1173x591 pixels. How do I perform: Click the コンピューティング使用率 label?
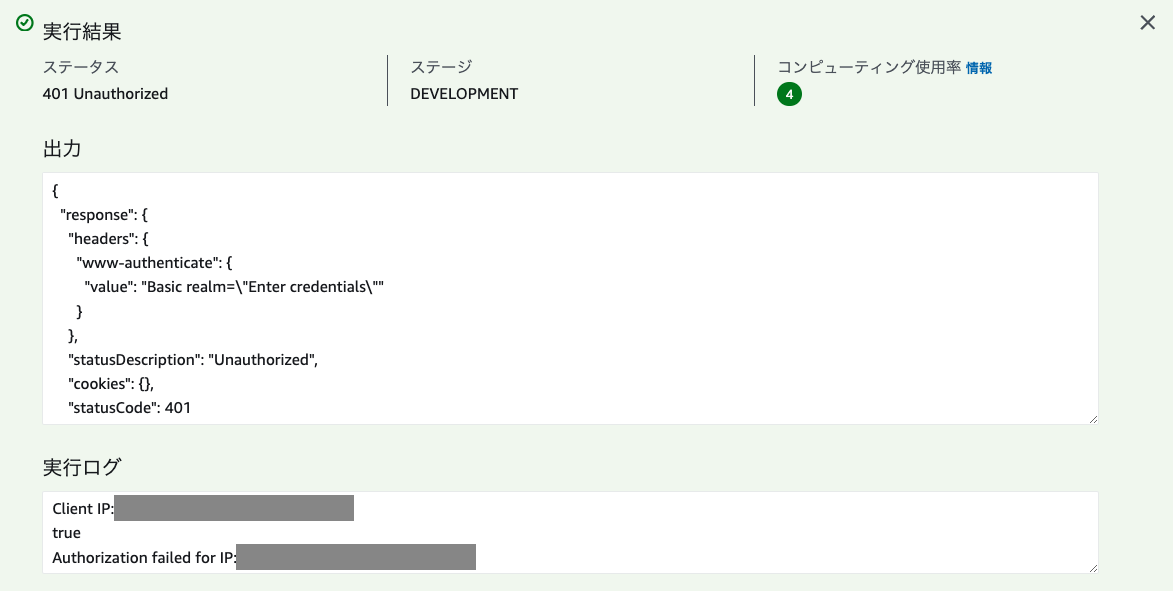tap(869, 67)
